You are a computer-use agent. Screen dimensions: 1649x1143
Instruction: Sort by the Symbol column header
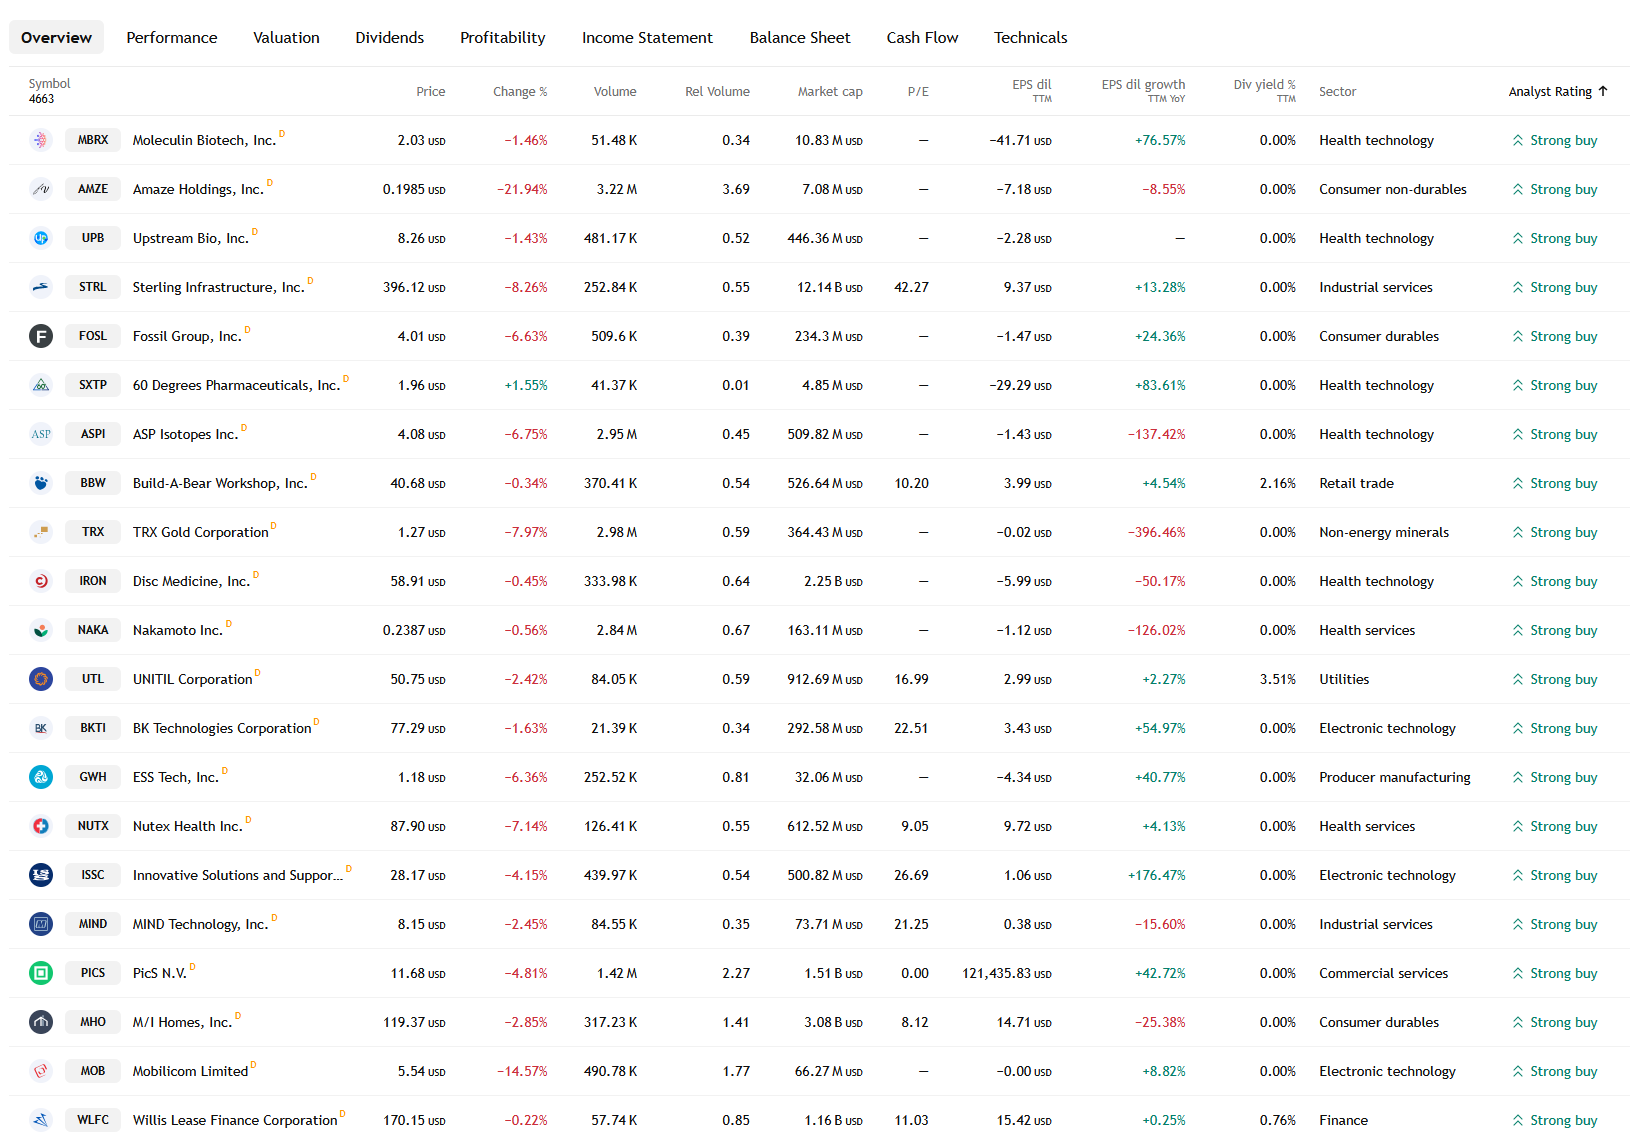pyautogui.click(x=50, y=84)
